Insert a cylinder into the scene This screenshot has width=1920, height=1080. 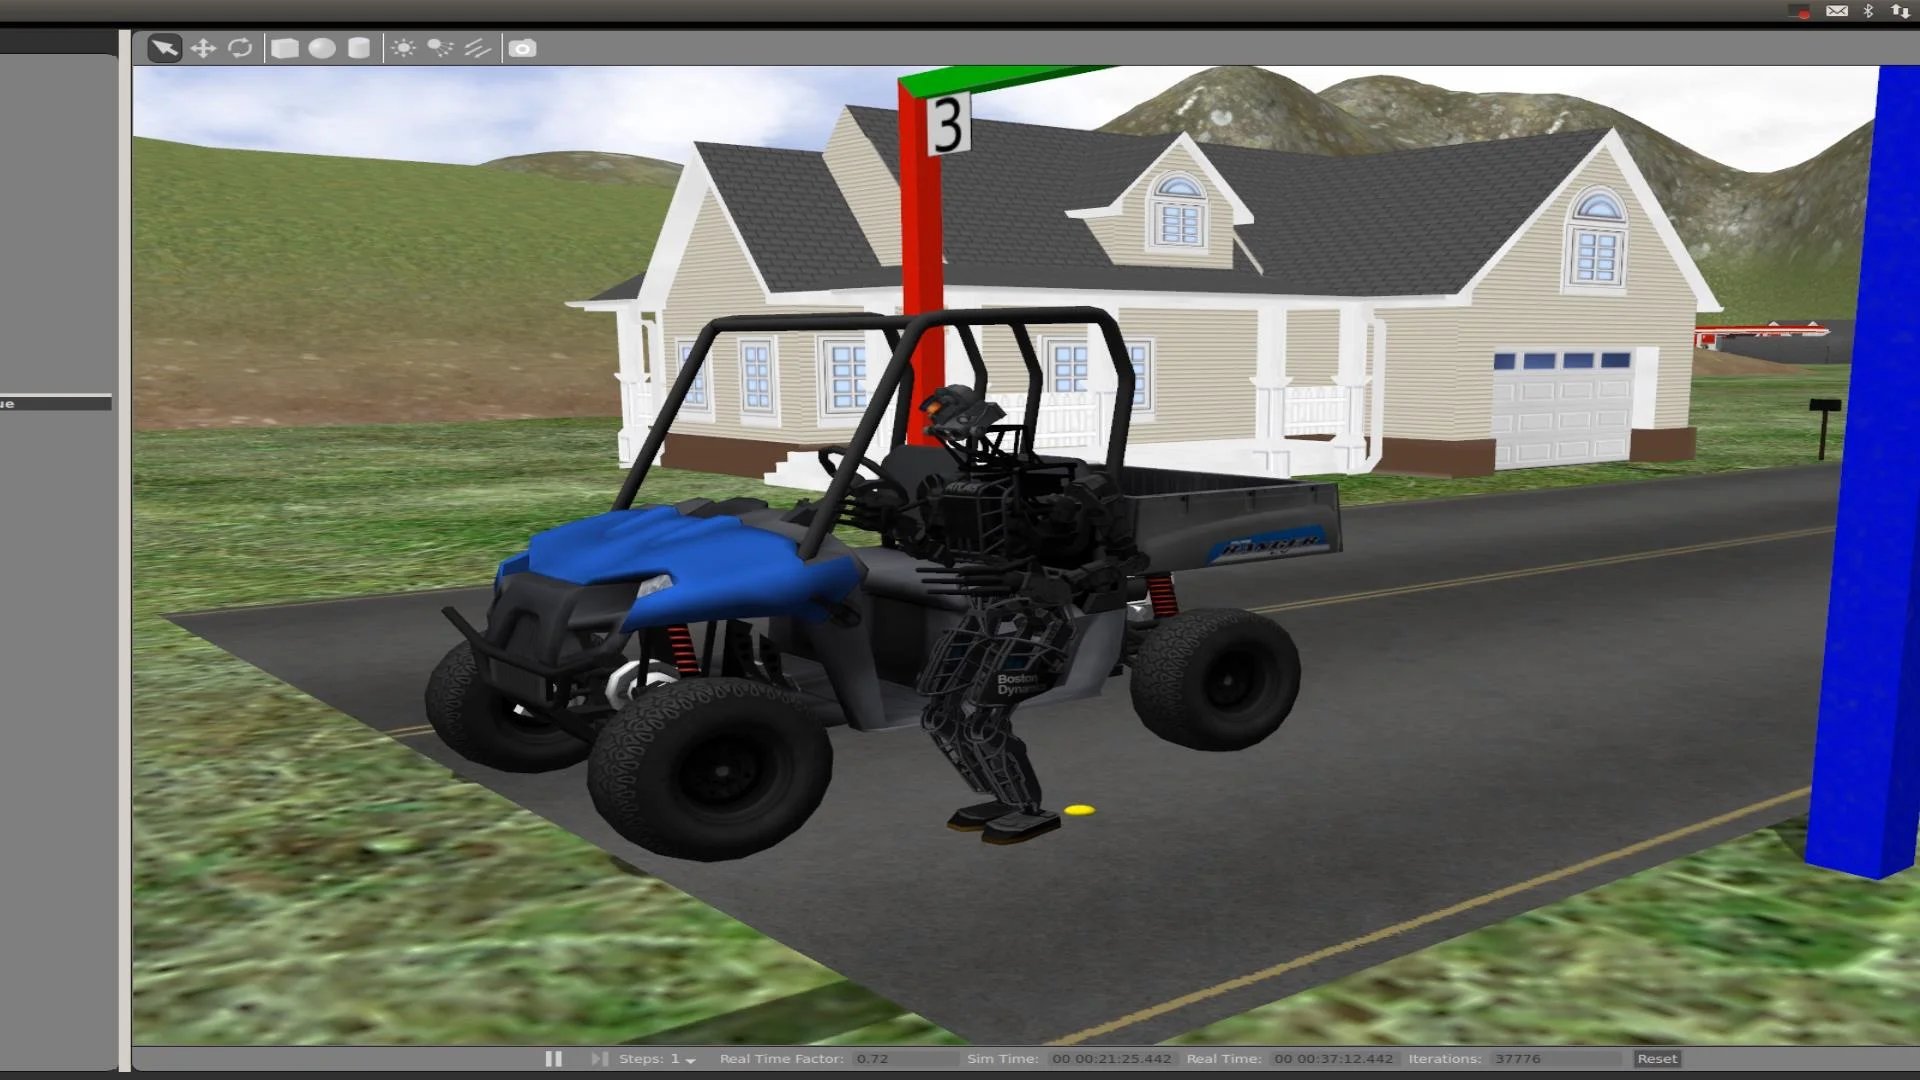click(359, 47)
